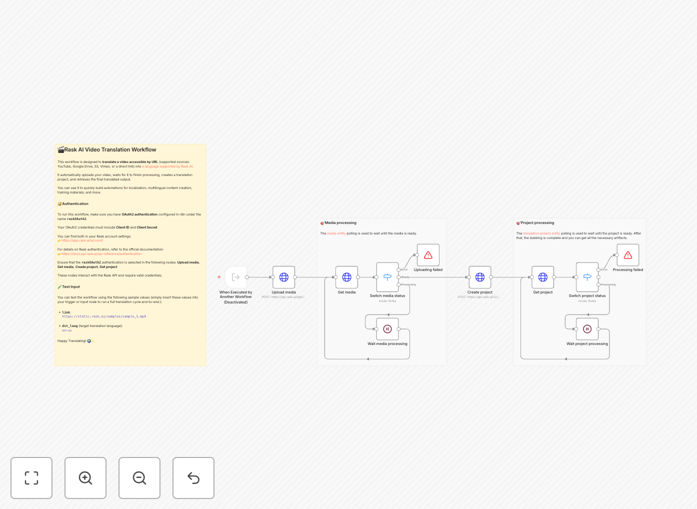This screenshot has width=697, height=509.
Task: Select the Wait project processing node
Action: pos(587,329)
